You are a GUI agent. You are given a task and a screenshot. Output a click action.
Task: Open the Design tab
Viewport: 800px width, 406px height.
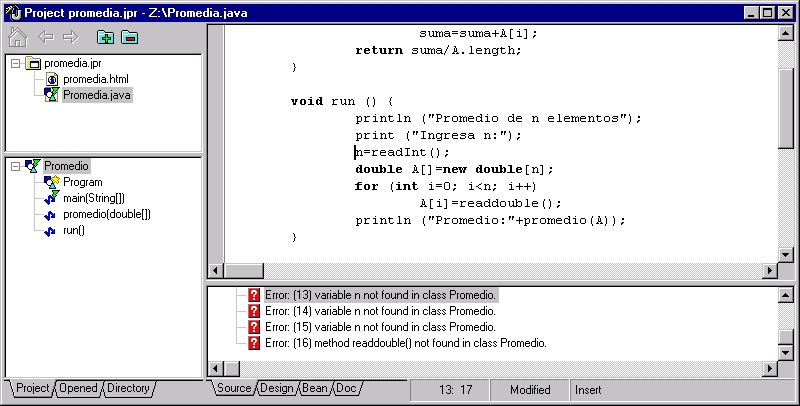276,388
